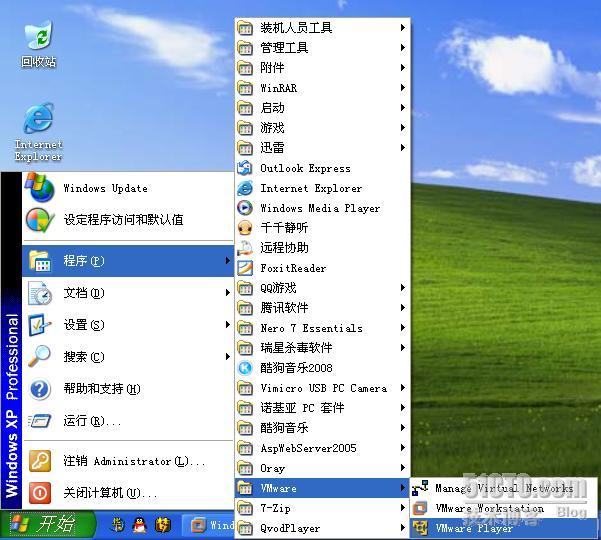
Task: Click the VMware Workstation icon
Action: click(x=420, y=508)
